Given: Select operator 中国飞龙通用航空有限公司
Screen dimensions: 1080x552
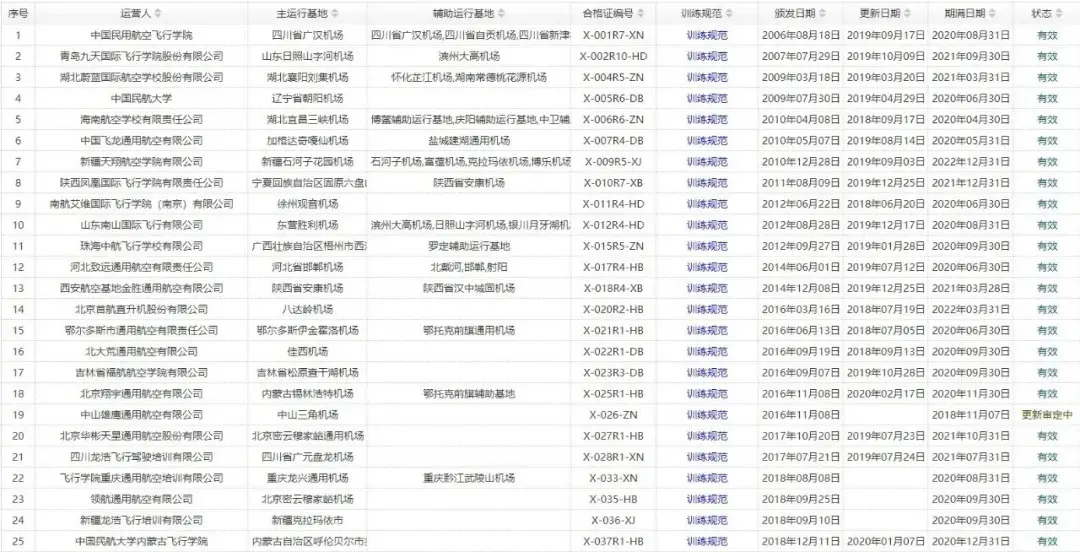Looking at the screenshot, I should pos(141,141).
